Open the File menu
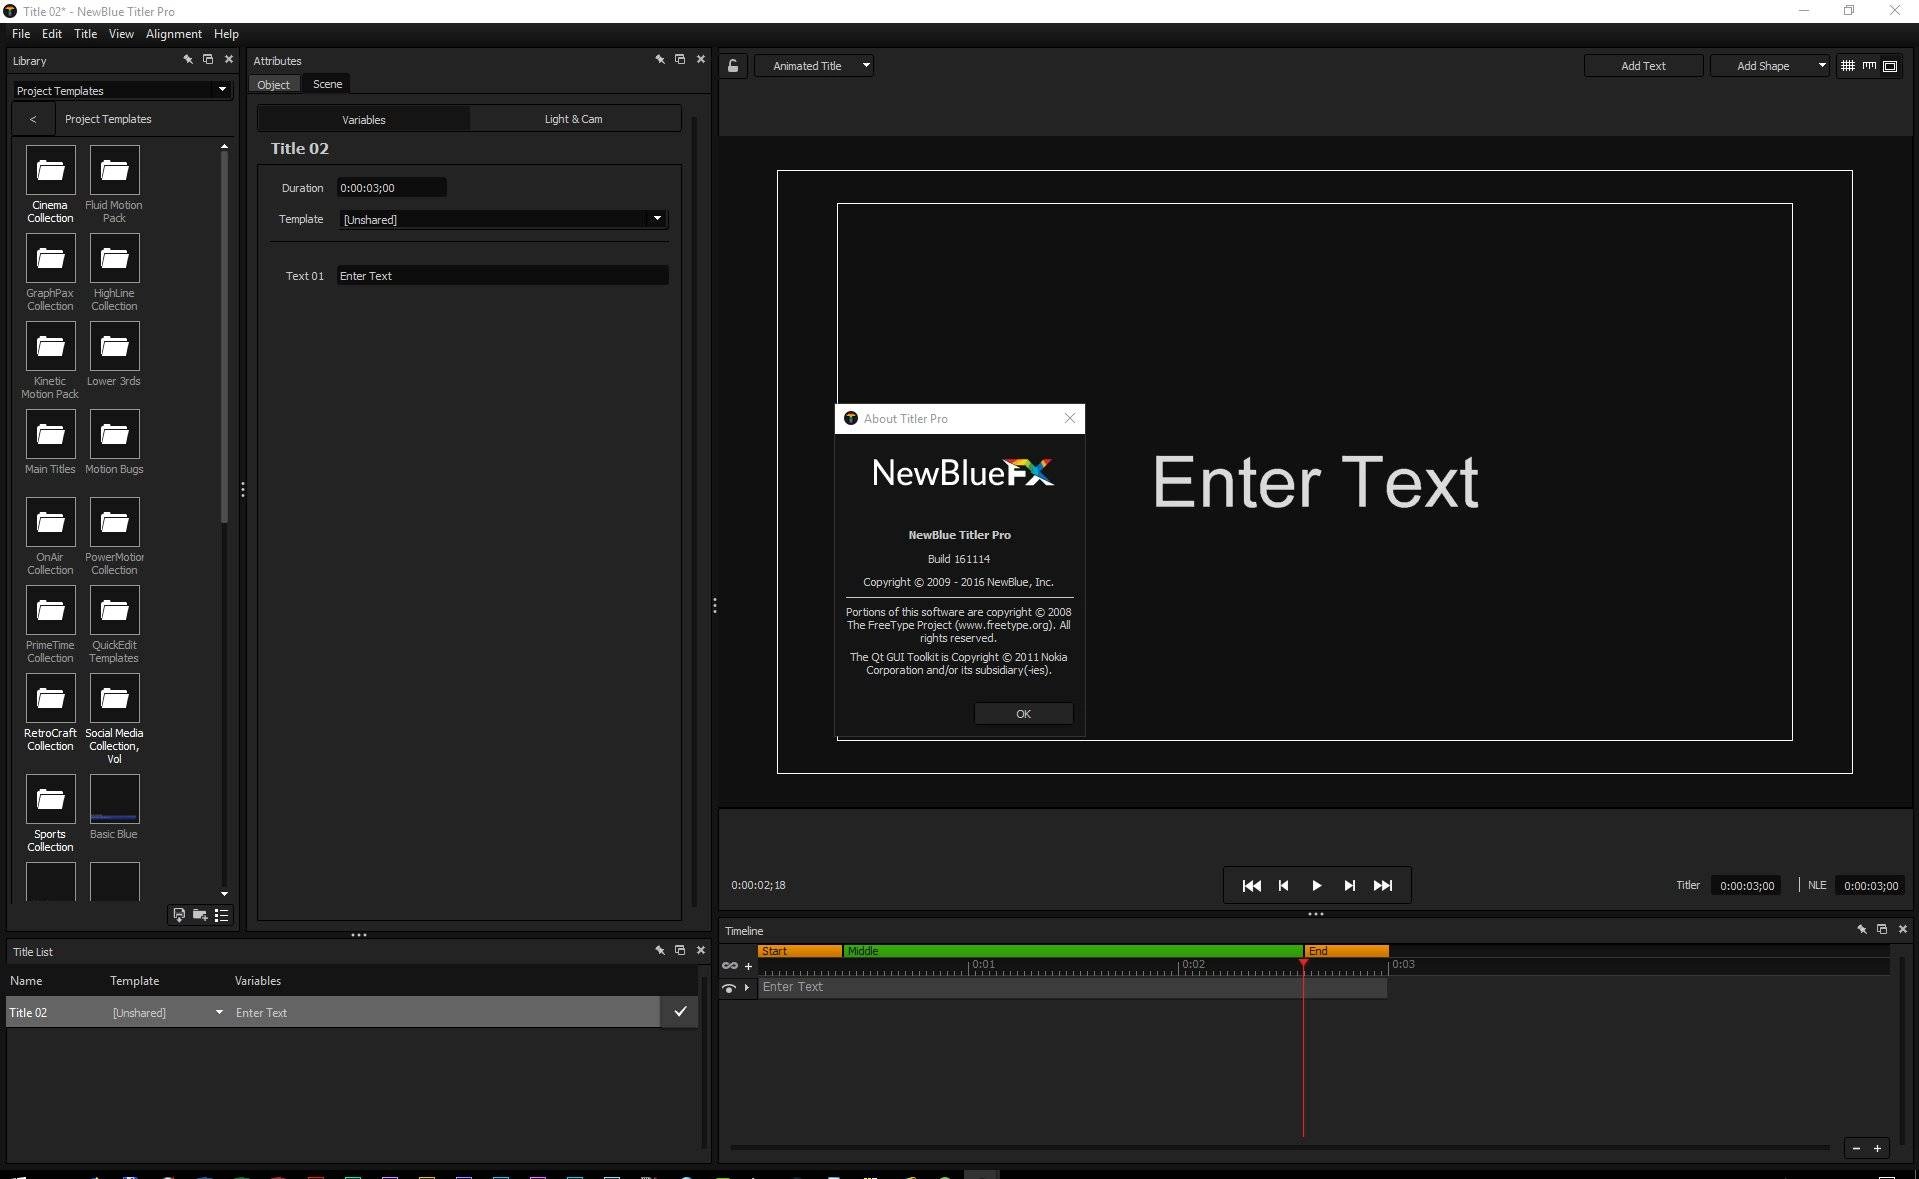The image size is (1919, 1179). pyautogui.click(x=21, y=34)
